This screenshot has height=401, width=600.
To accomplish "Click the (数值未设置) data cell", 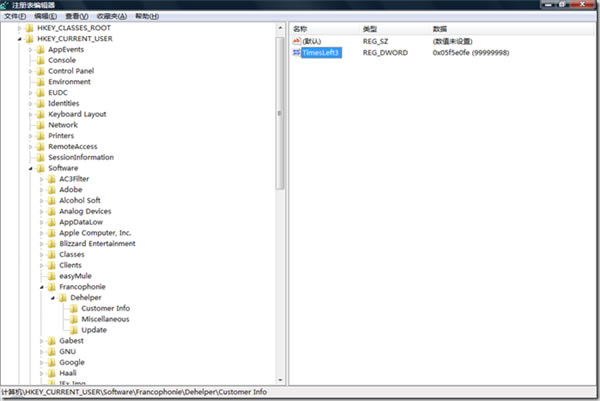I will pos(452,41).
